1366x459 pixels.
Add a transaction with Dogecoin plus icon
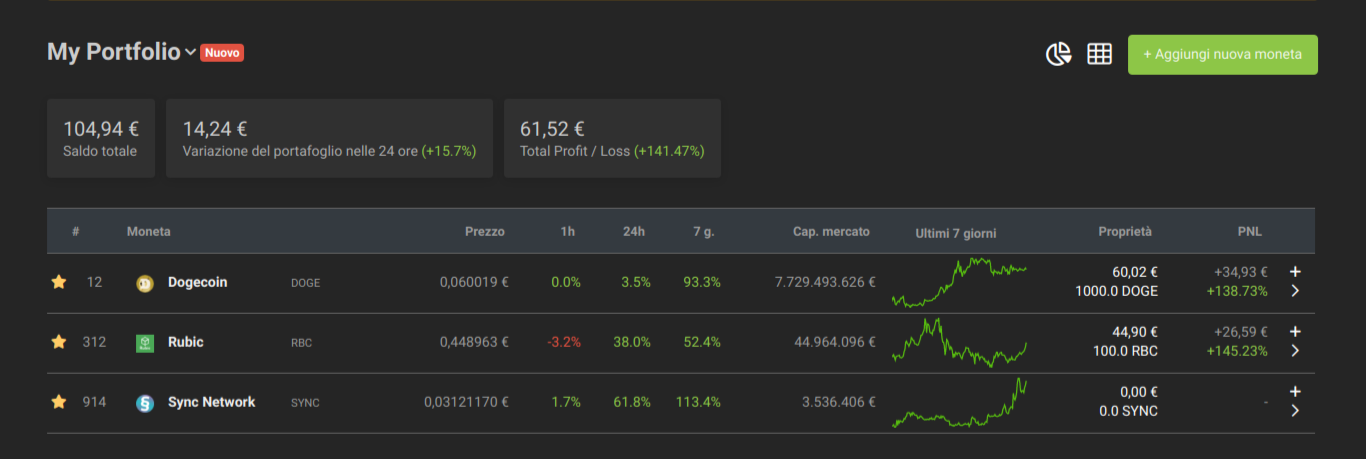pos(1295,271)
